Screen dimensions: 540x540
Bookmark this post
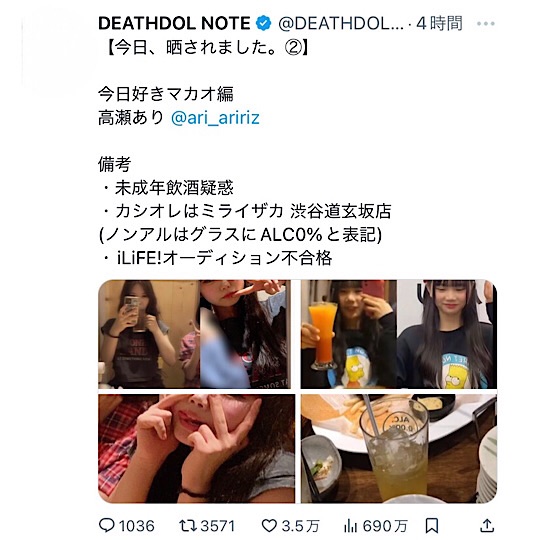(432, 526)
